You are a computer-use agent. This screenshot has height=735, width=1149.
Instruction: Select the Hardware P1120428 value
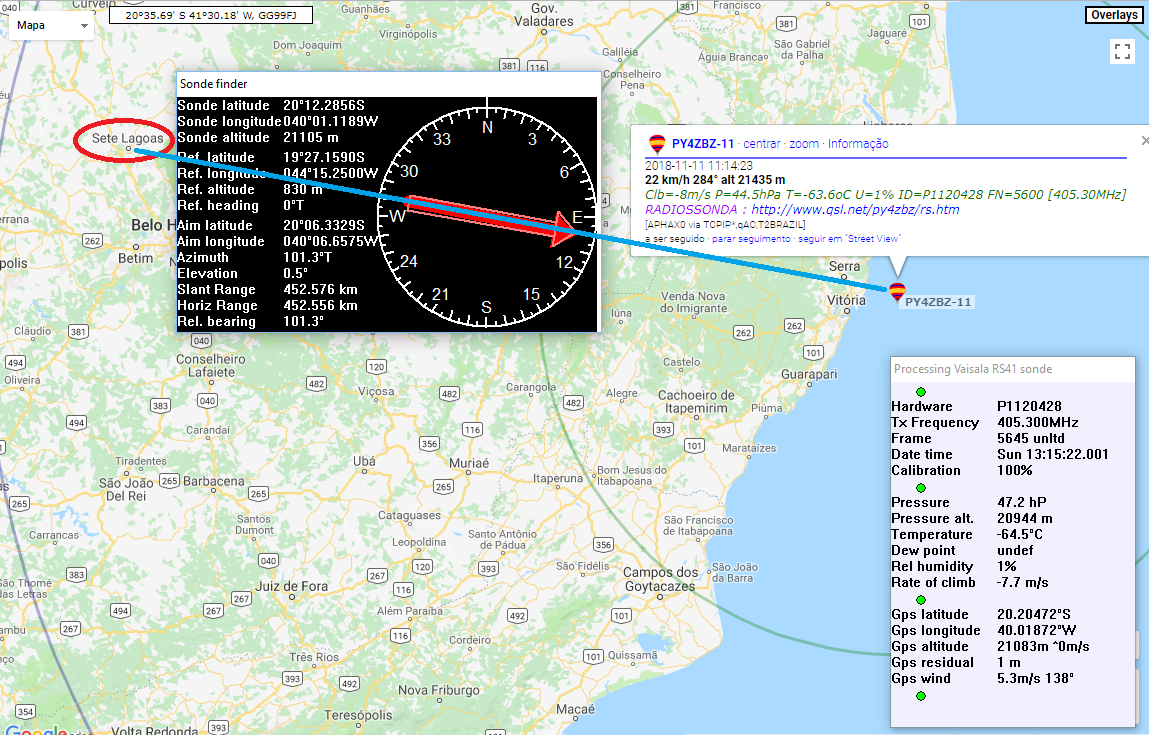pos(1029,407)
